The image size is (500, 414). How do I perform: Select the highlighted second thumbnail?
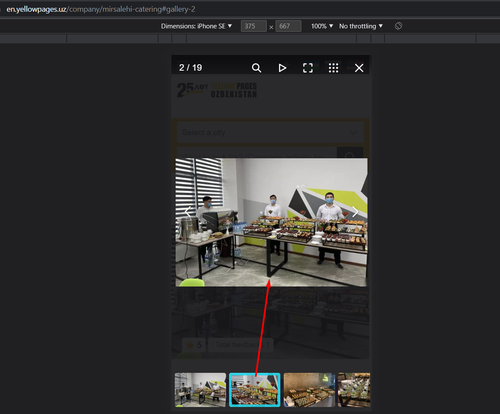255,390
